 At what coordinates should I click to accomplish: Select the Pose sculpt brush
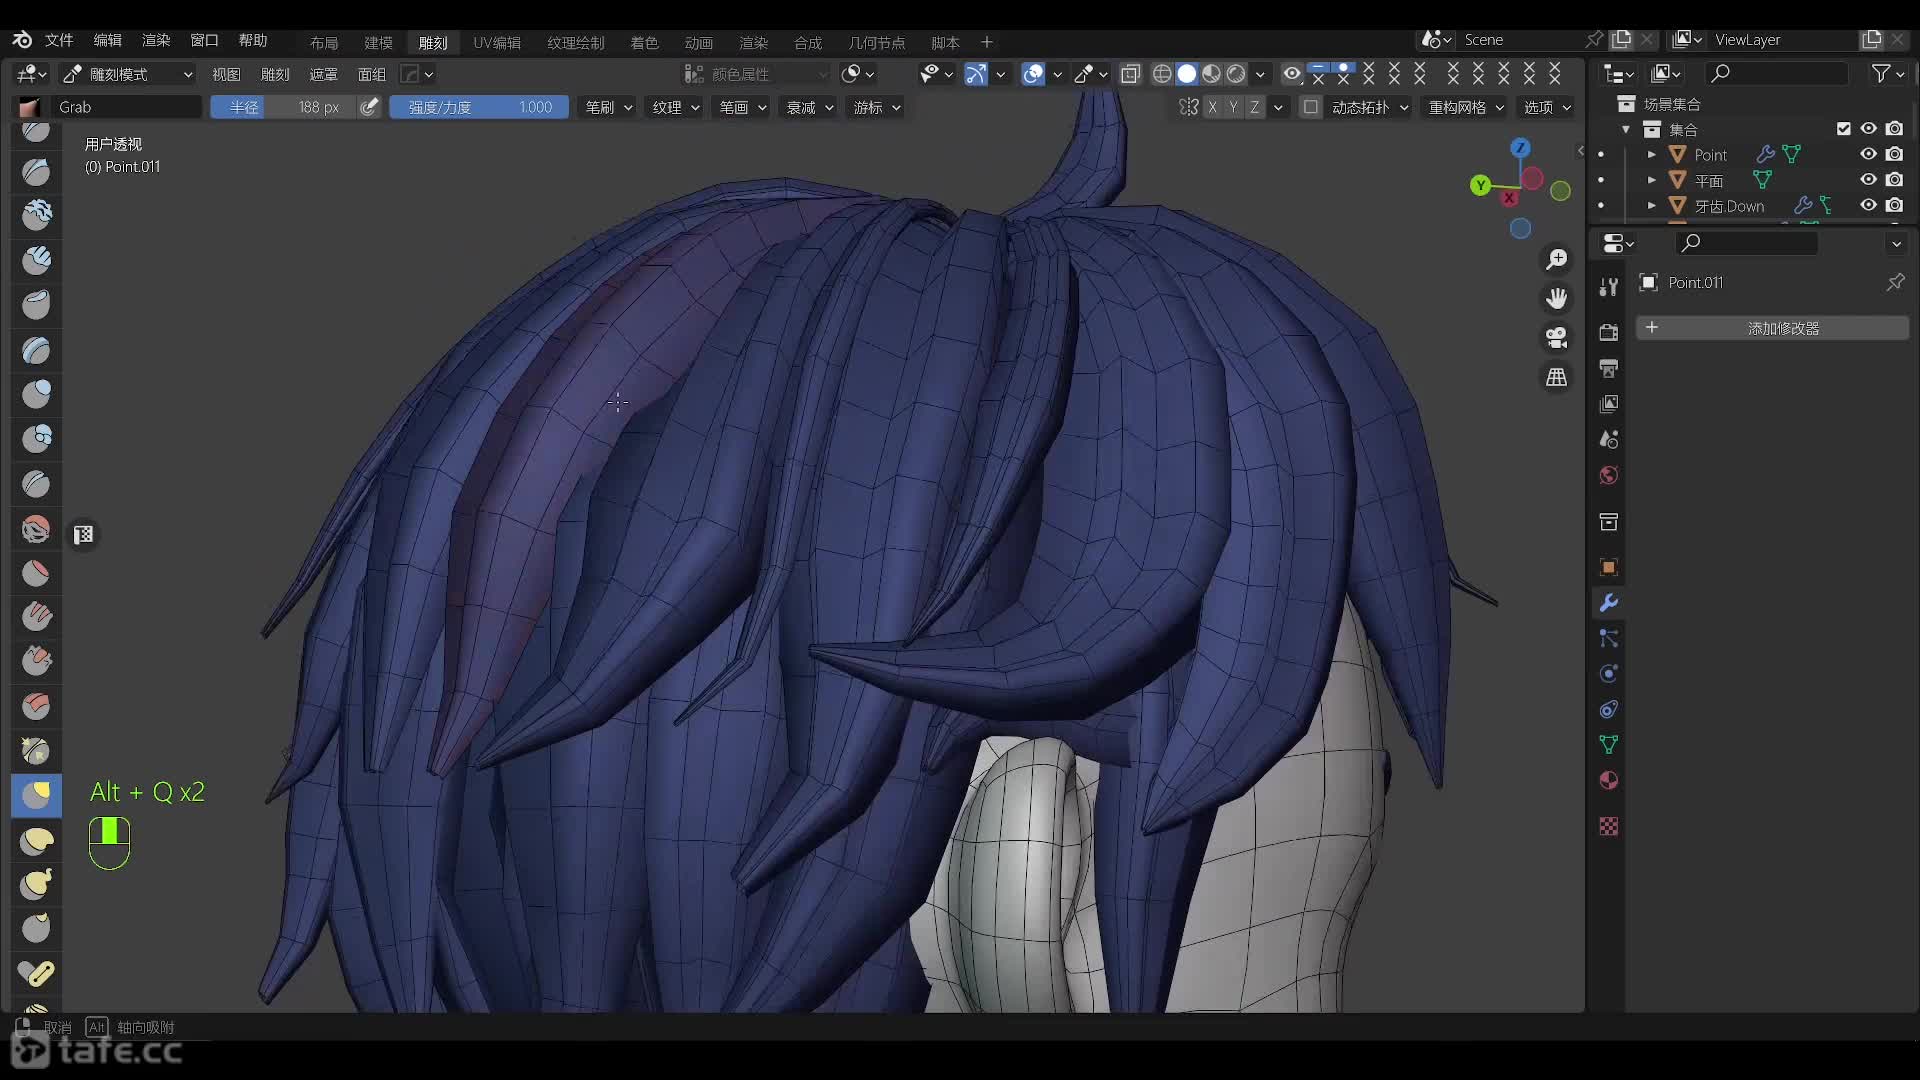36,972
